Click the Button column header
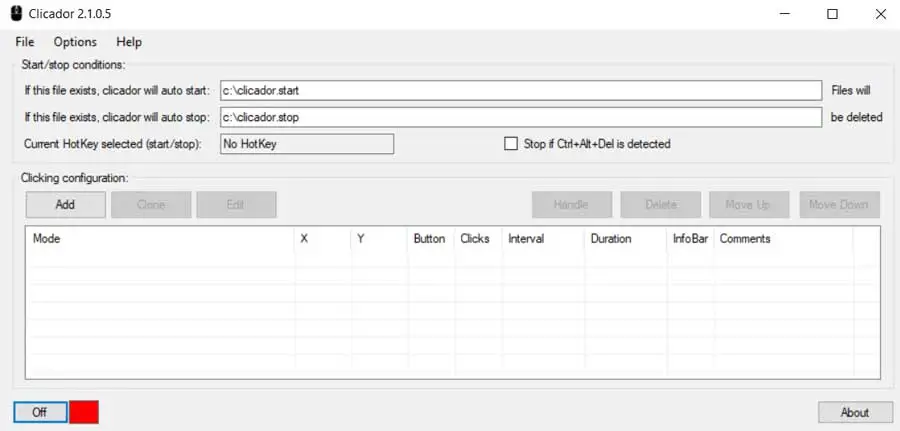The width and height of the screenshot is (900, 431). [431, 239]
